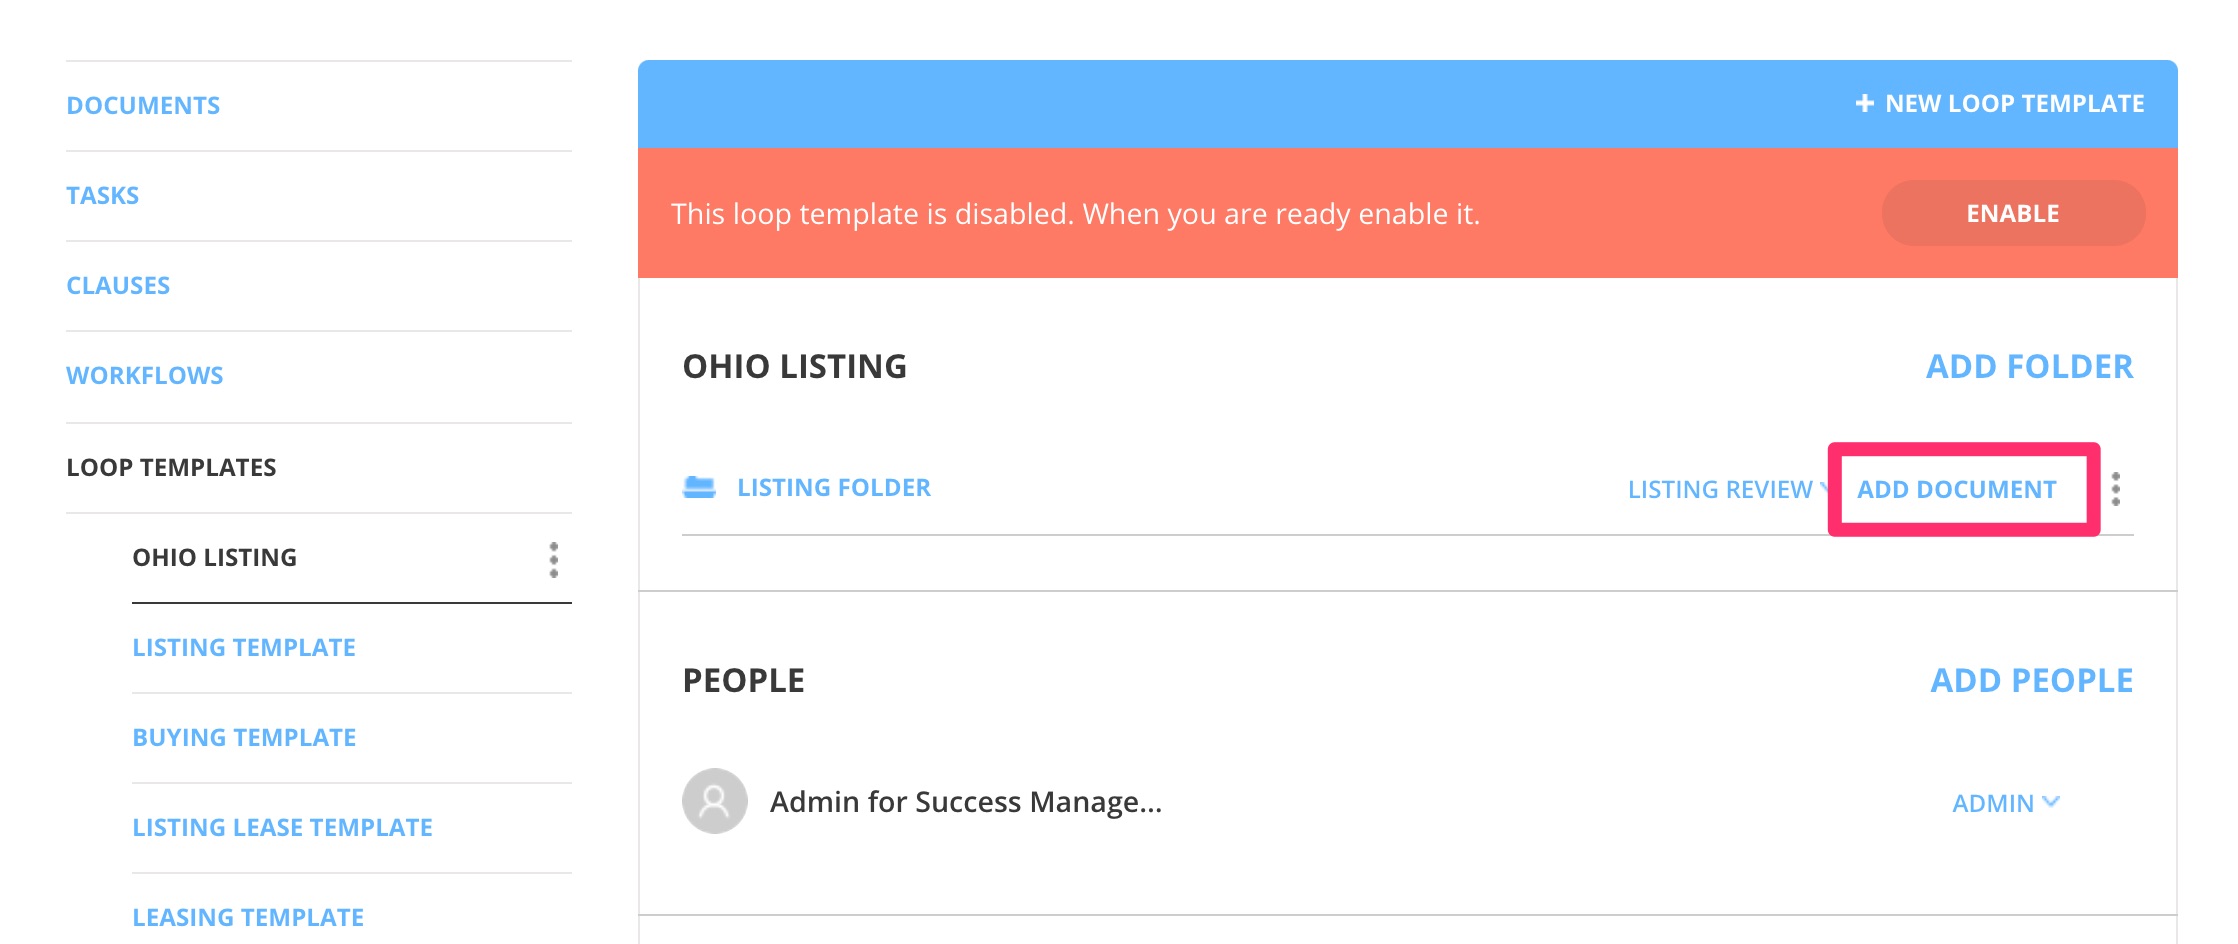
Task: Click the Add Document button
Action: tap(1958, 489)
